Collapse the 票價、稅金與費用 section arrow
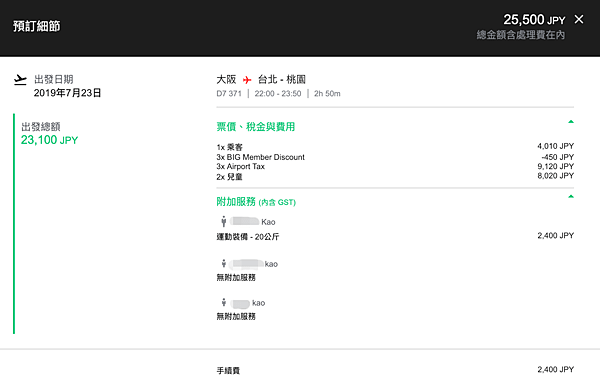This screenshot has width=600, height=379. [571, 122]
